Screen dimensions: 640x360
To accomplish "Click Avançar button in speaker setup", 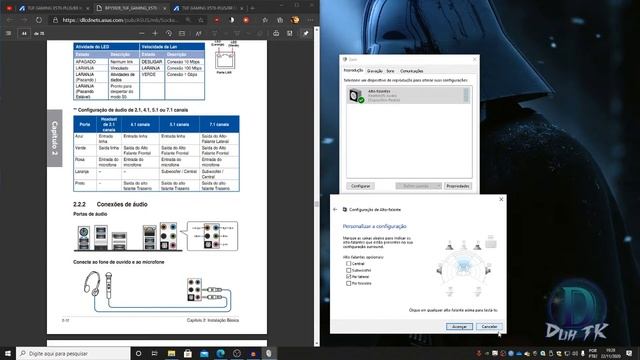I will click(459, 327).
